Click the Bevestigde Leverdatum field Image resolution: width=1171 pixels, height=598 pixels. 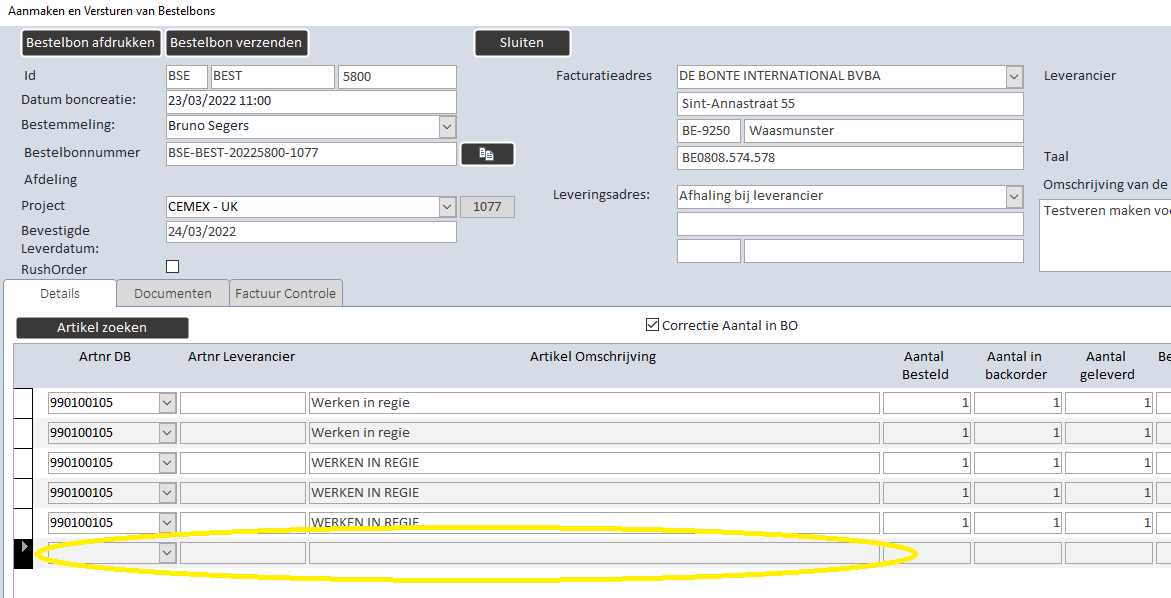pos(311,231)
